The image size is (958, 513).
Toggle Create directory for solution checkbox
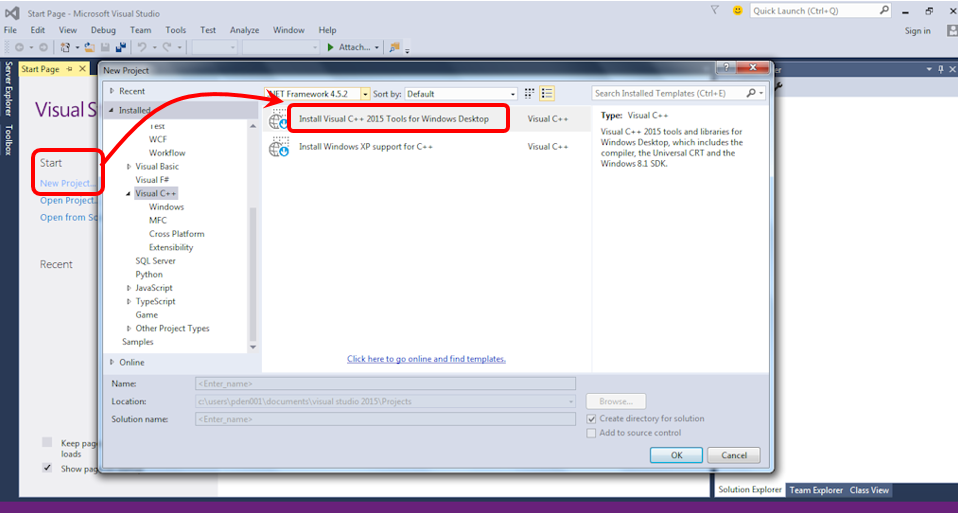click(x=591, y=419)
